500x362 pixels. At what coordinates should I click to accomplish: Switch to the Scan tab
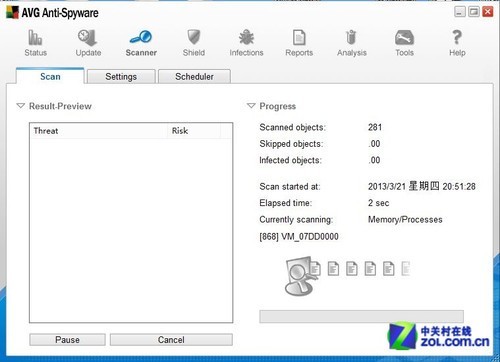(x=50, y=76)
